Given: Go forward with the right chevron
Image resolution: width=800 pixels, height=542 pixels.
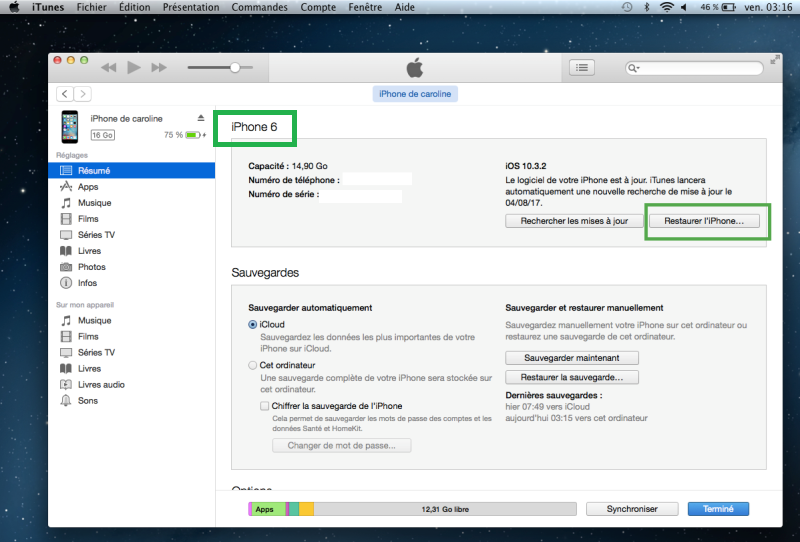Looking at the screenshot, I should pos(83,94).
